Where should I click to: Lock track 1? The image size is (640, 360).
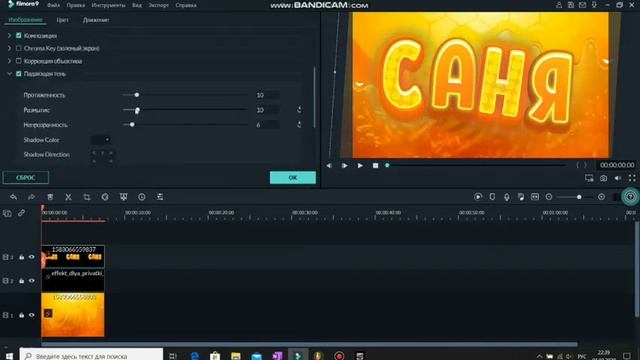coord(21,315)
